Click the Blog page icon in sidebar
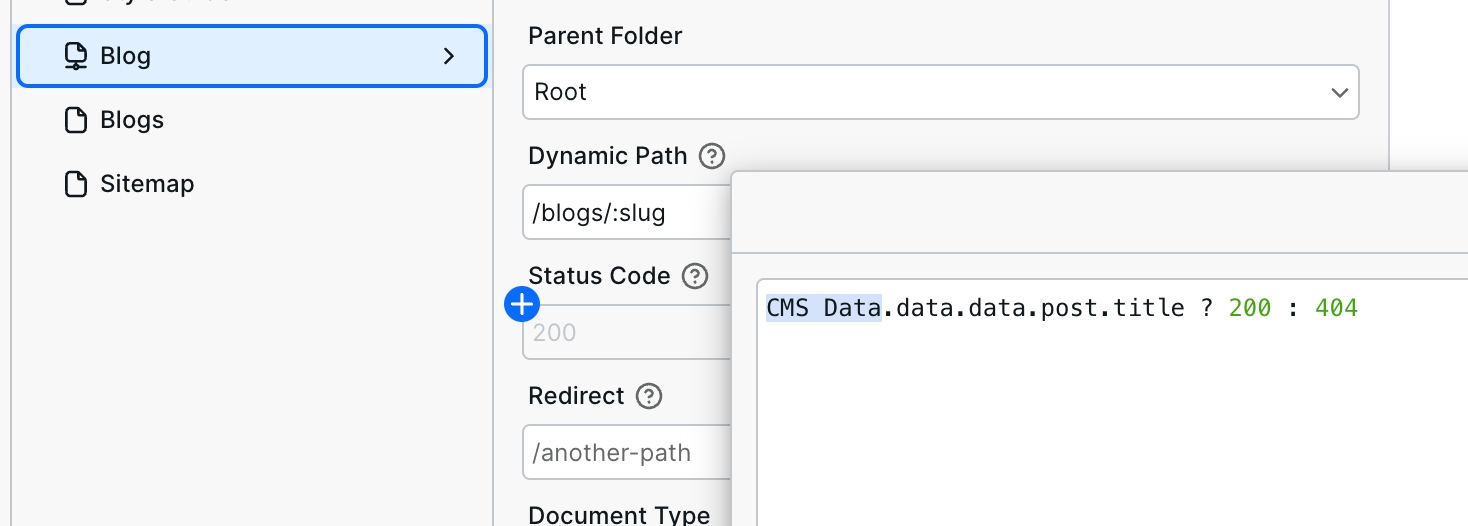The image size is (1468, 526). [x=76, y=56]
